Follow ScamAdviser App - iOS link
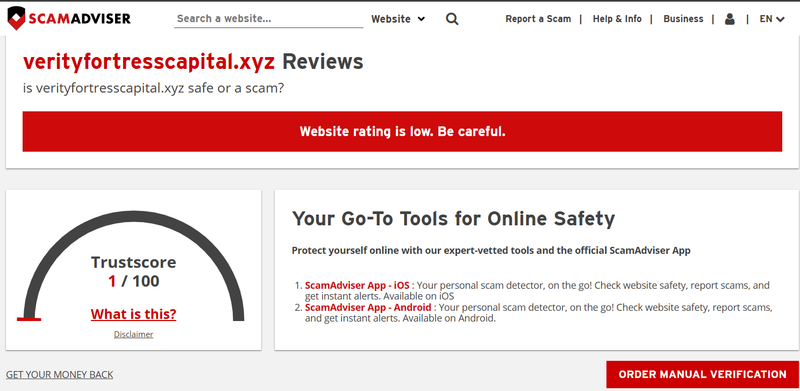This screenshot has width=800, height=391. pos(357,285)
